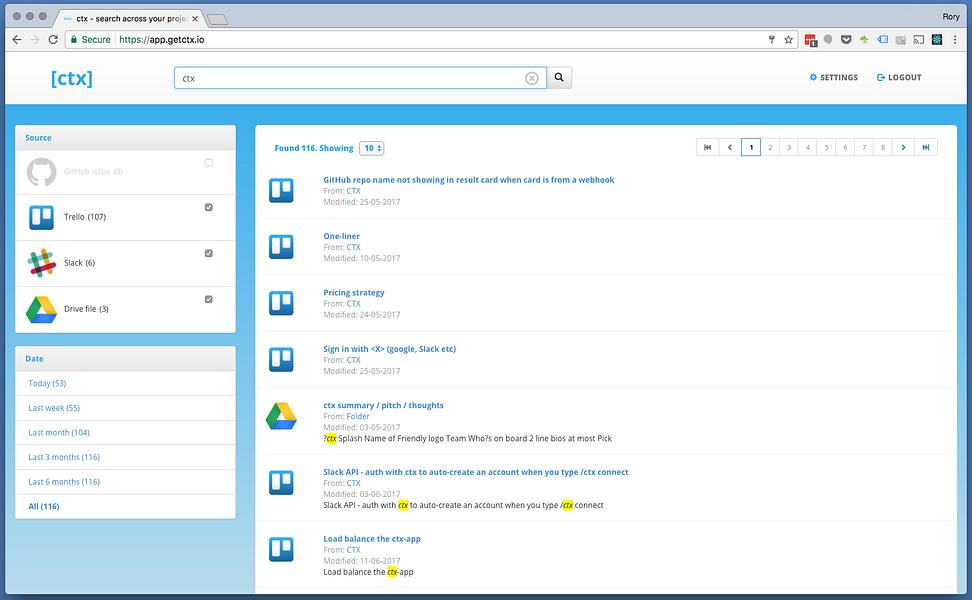This screenshot has height=600, width=972.
Task: Click Trello icon beside 'Load balance' result
Action: 281,549
